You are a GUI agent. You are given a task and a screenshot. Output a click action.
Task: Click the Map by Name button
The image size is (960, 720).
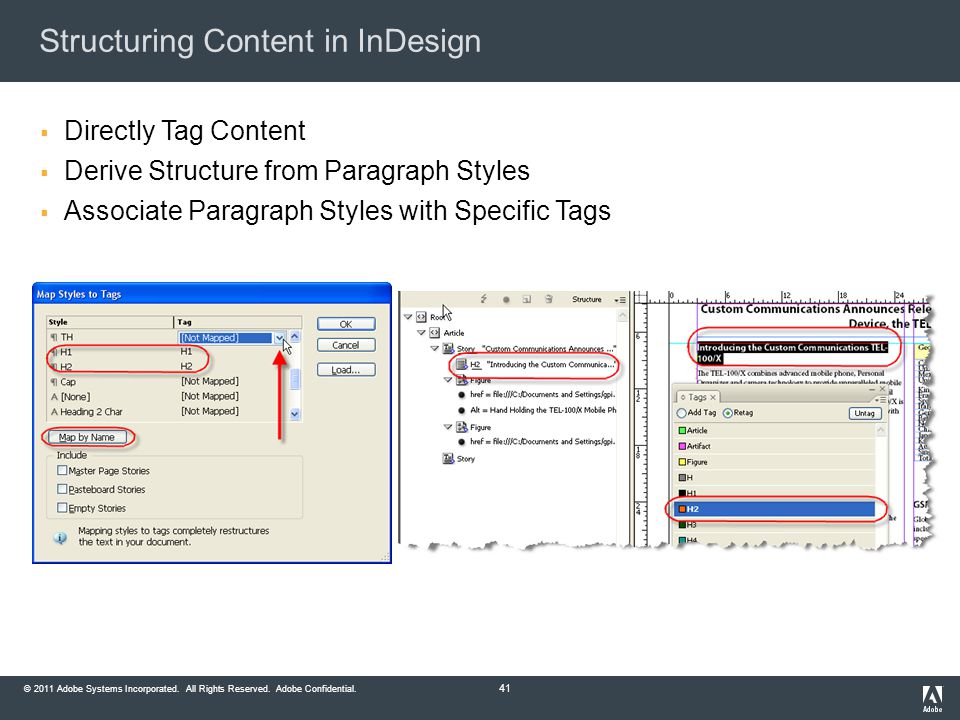tap(87, 437)
